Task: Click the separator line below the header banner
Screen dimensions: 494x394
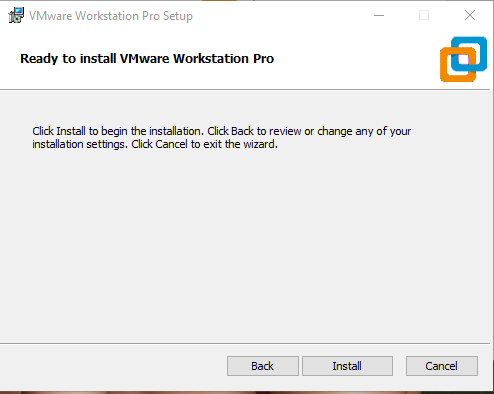Action: 247,90
